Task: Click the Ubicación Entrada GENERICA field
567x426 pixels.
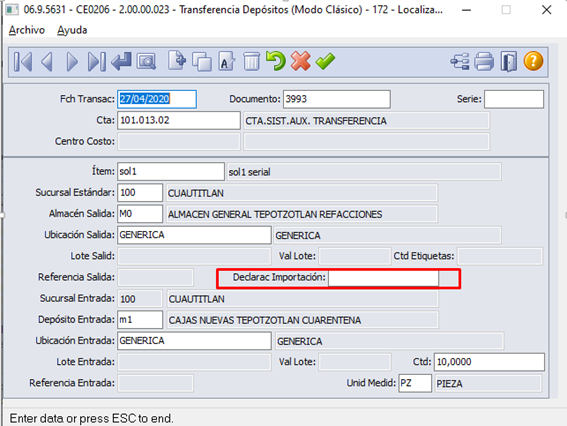Action: [x=194, y=341]
